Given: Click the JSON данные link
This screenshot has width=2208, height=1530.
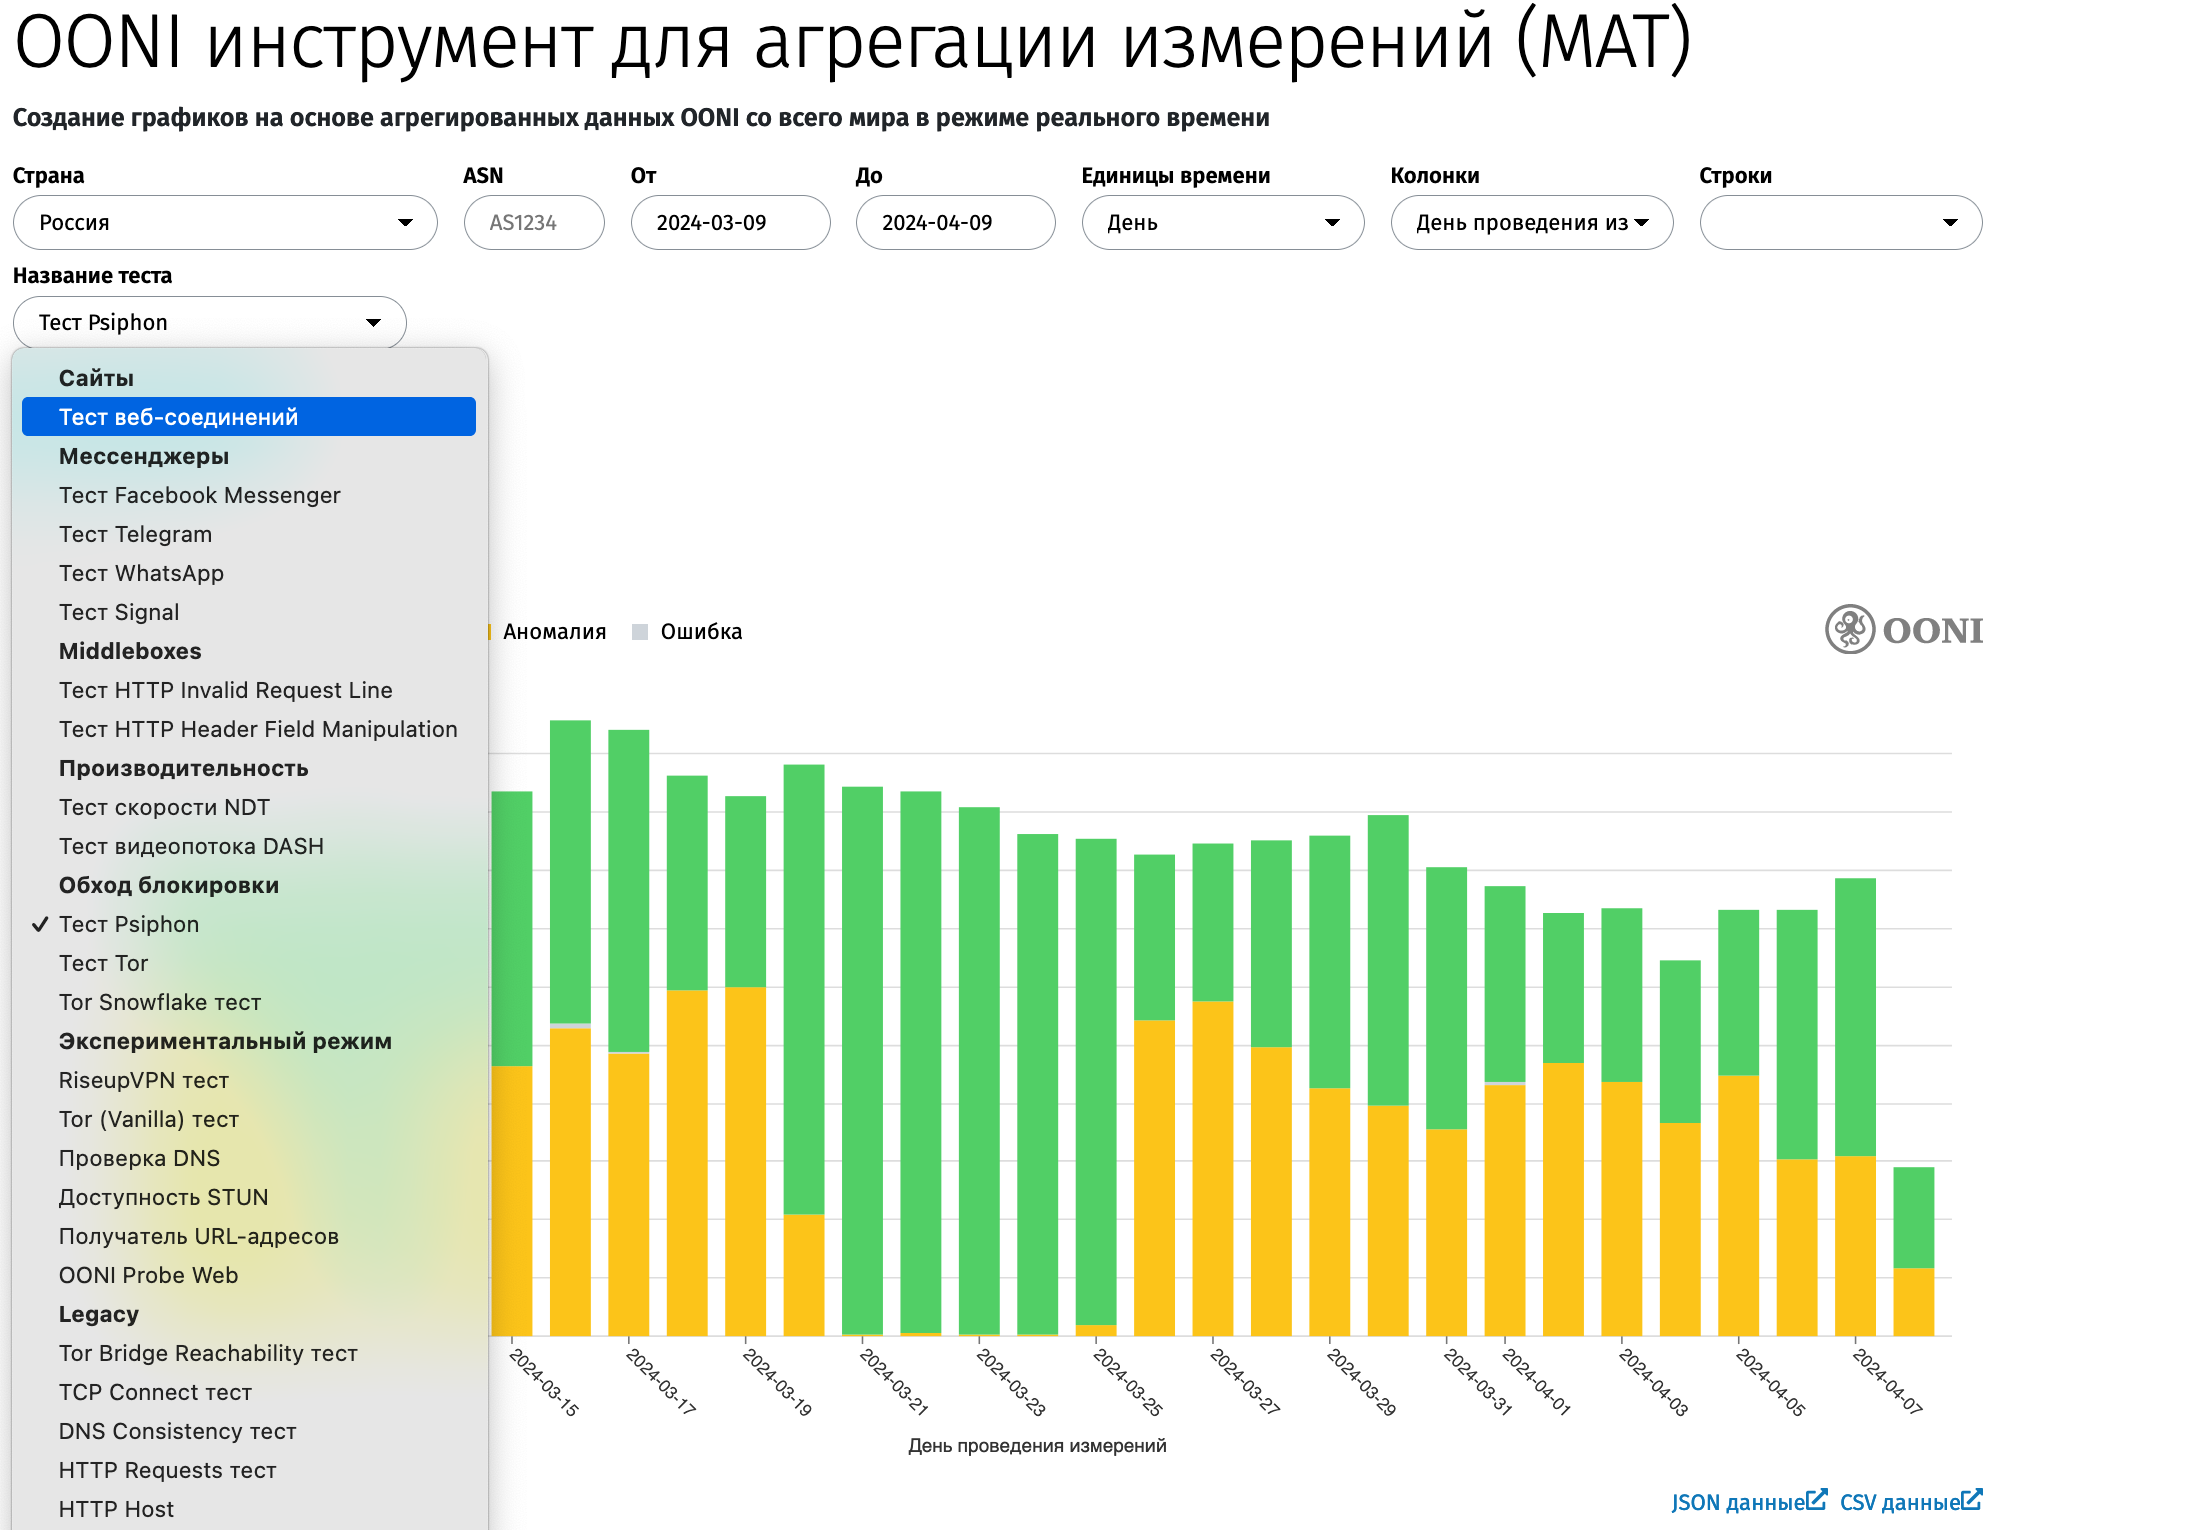Looking at the screenshot, I should [1740, 1502].
